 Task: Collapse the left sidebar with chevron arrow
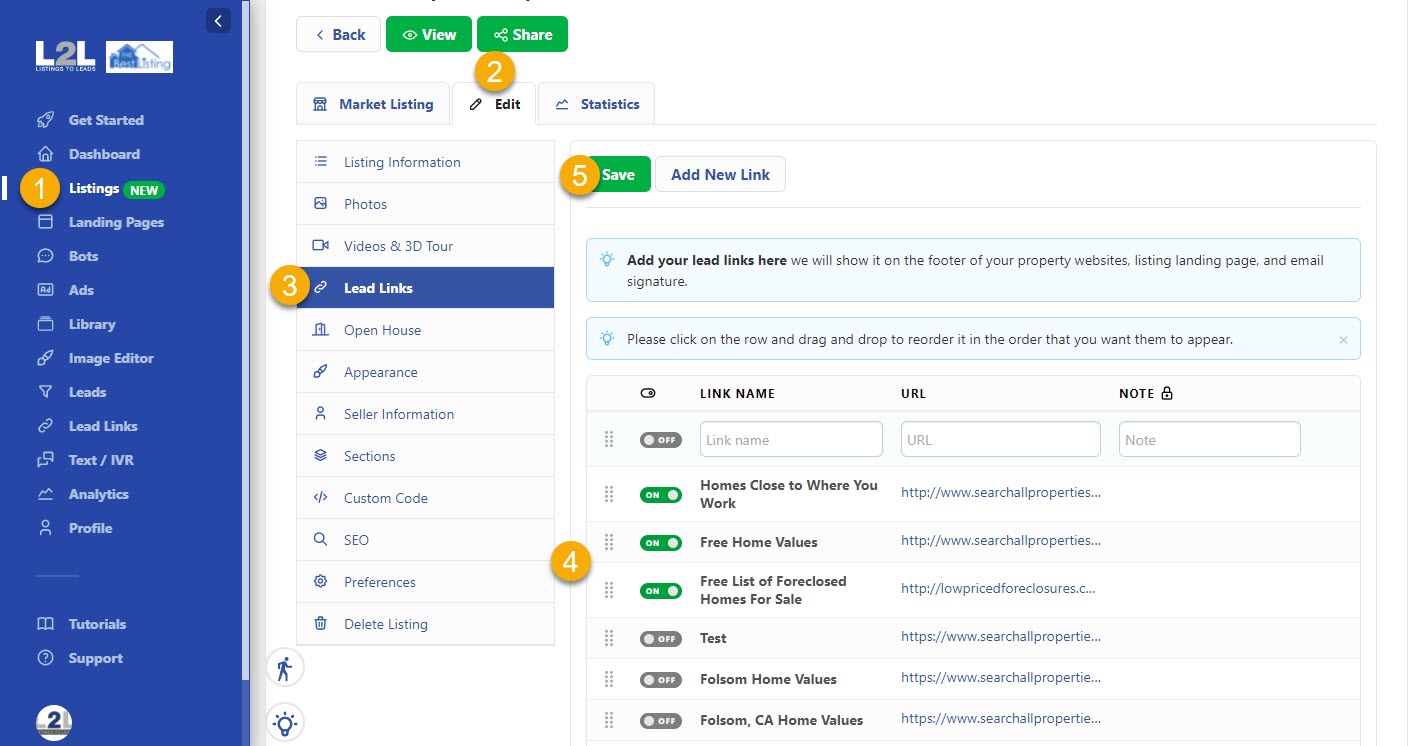(218, 20)
